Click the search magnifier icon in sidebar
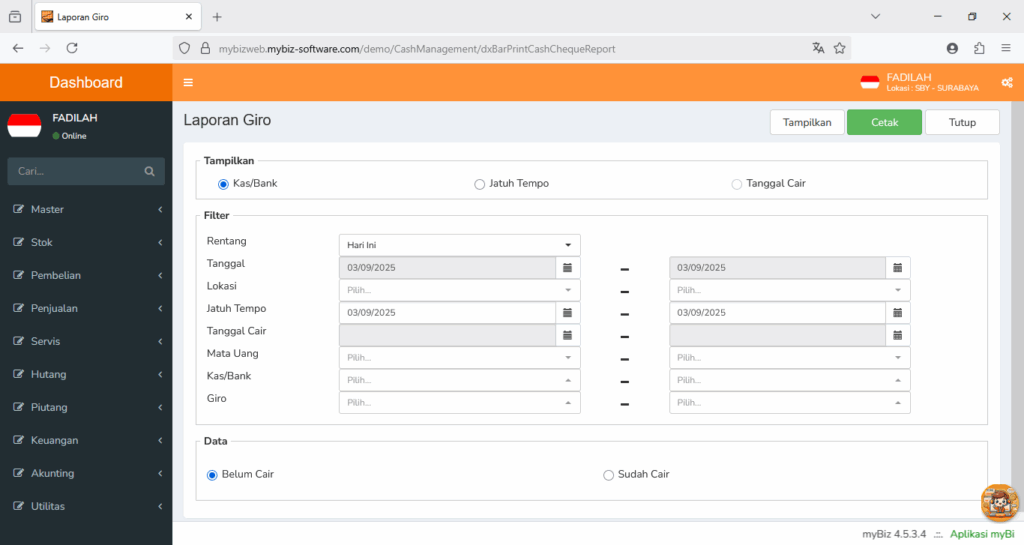Screen dimensions: 1024x545 [x=150, y=172]
